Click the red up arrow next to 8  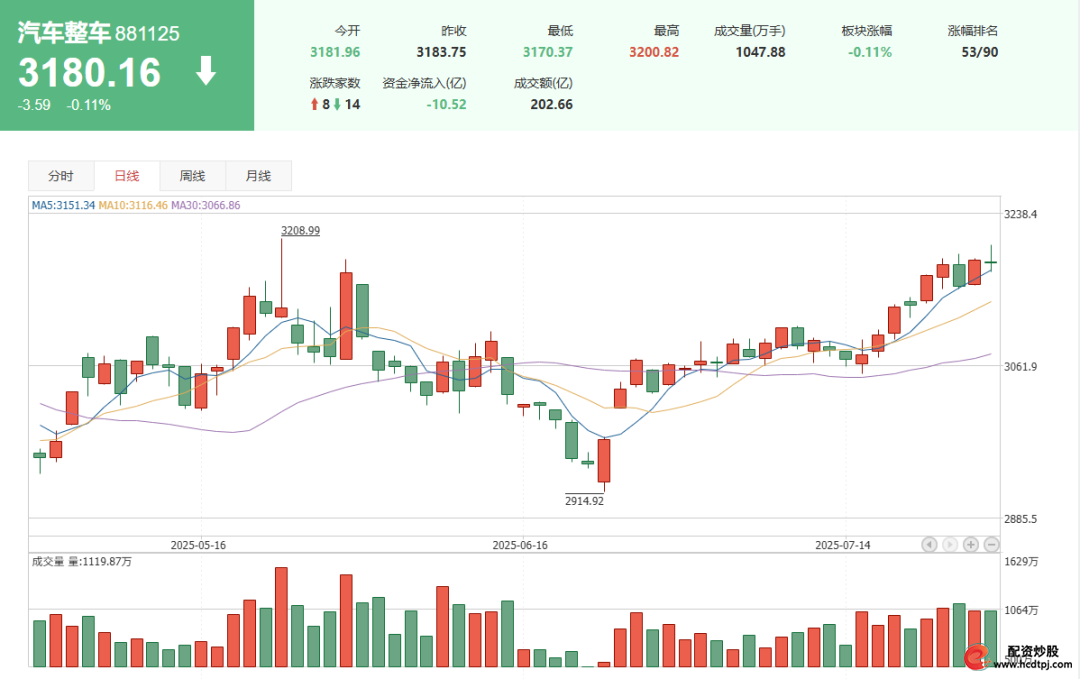tap(314, 104)
